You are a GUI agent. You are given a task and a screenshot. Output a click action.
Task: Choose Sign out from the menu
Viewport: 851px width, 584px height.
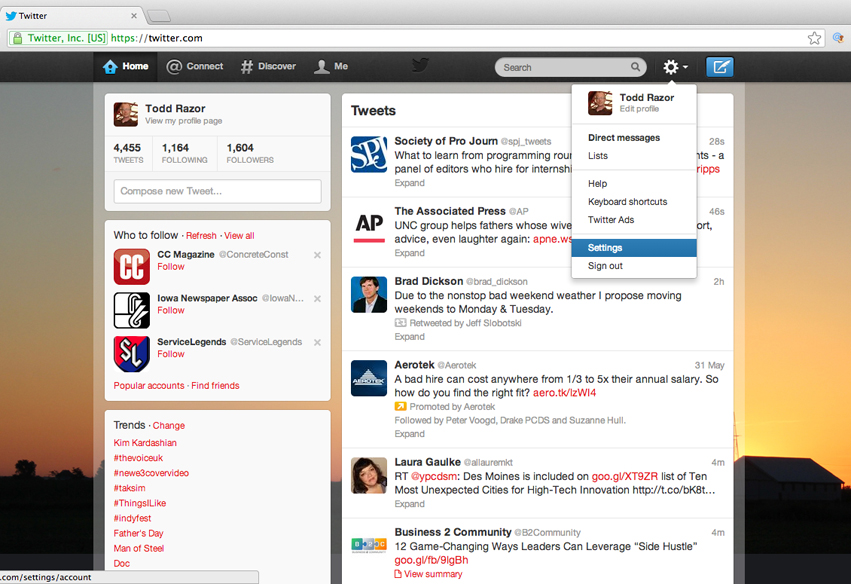pos(605,266)
